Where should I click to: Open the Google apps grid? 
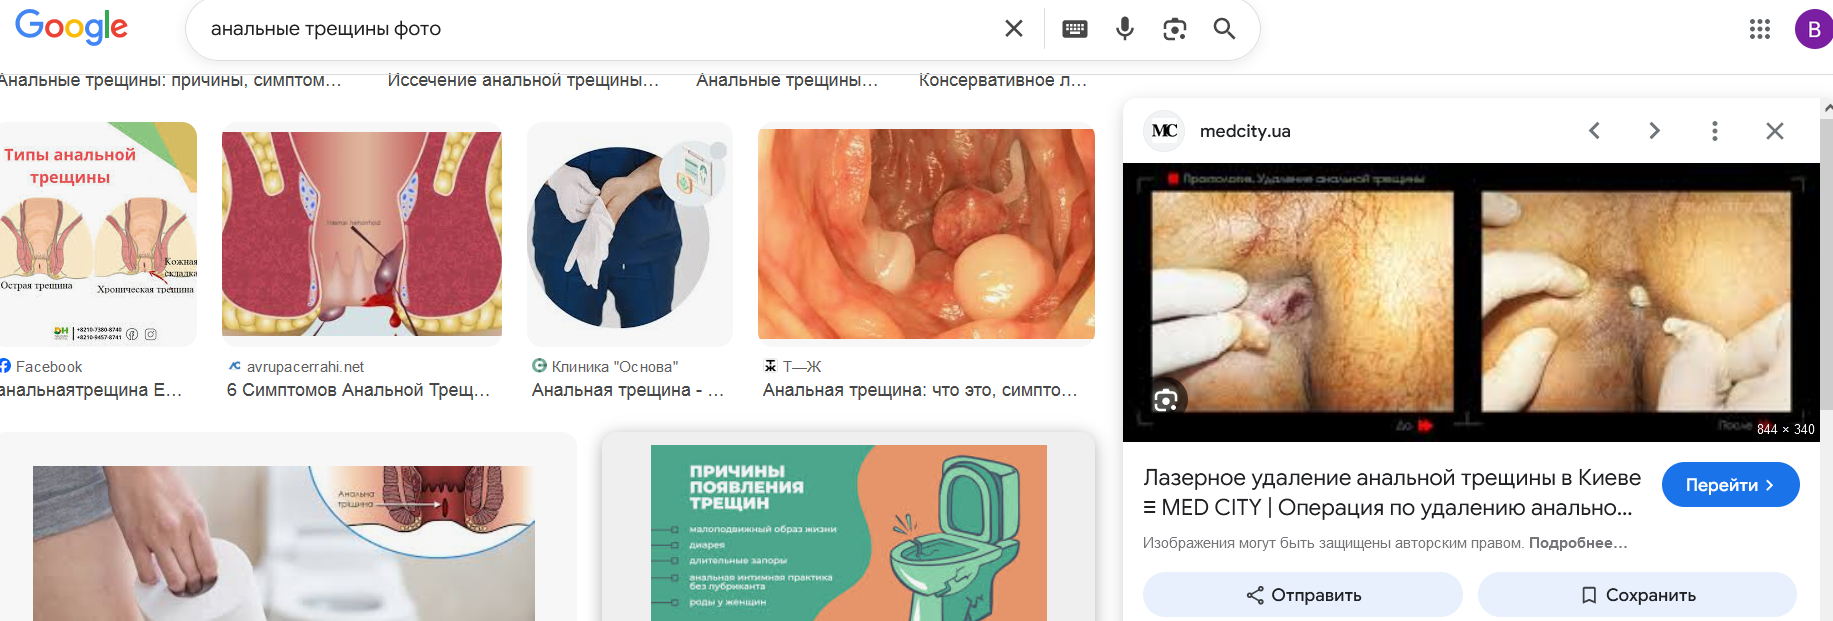(x=1760, y=29)
